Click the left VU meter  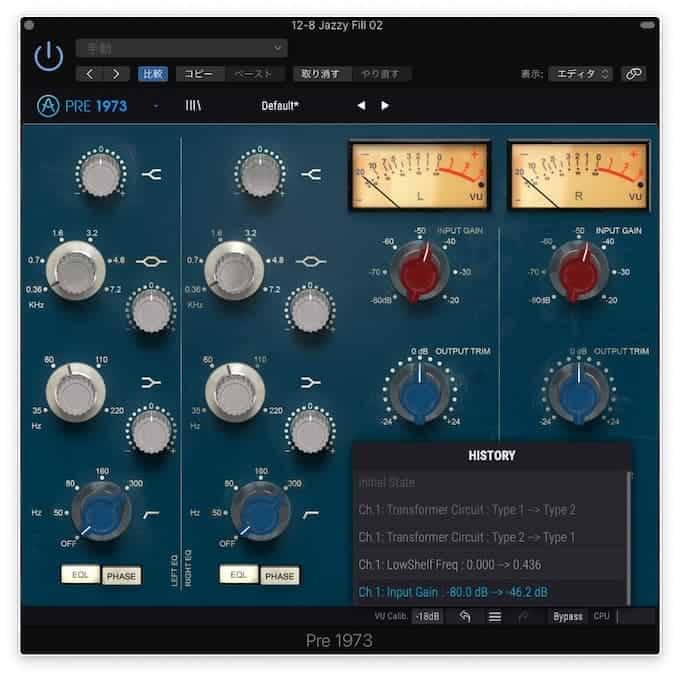click(x=419, y=176)
